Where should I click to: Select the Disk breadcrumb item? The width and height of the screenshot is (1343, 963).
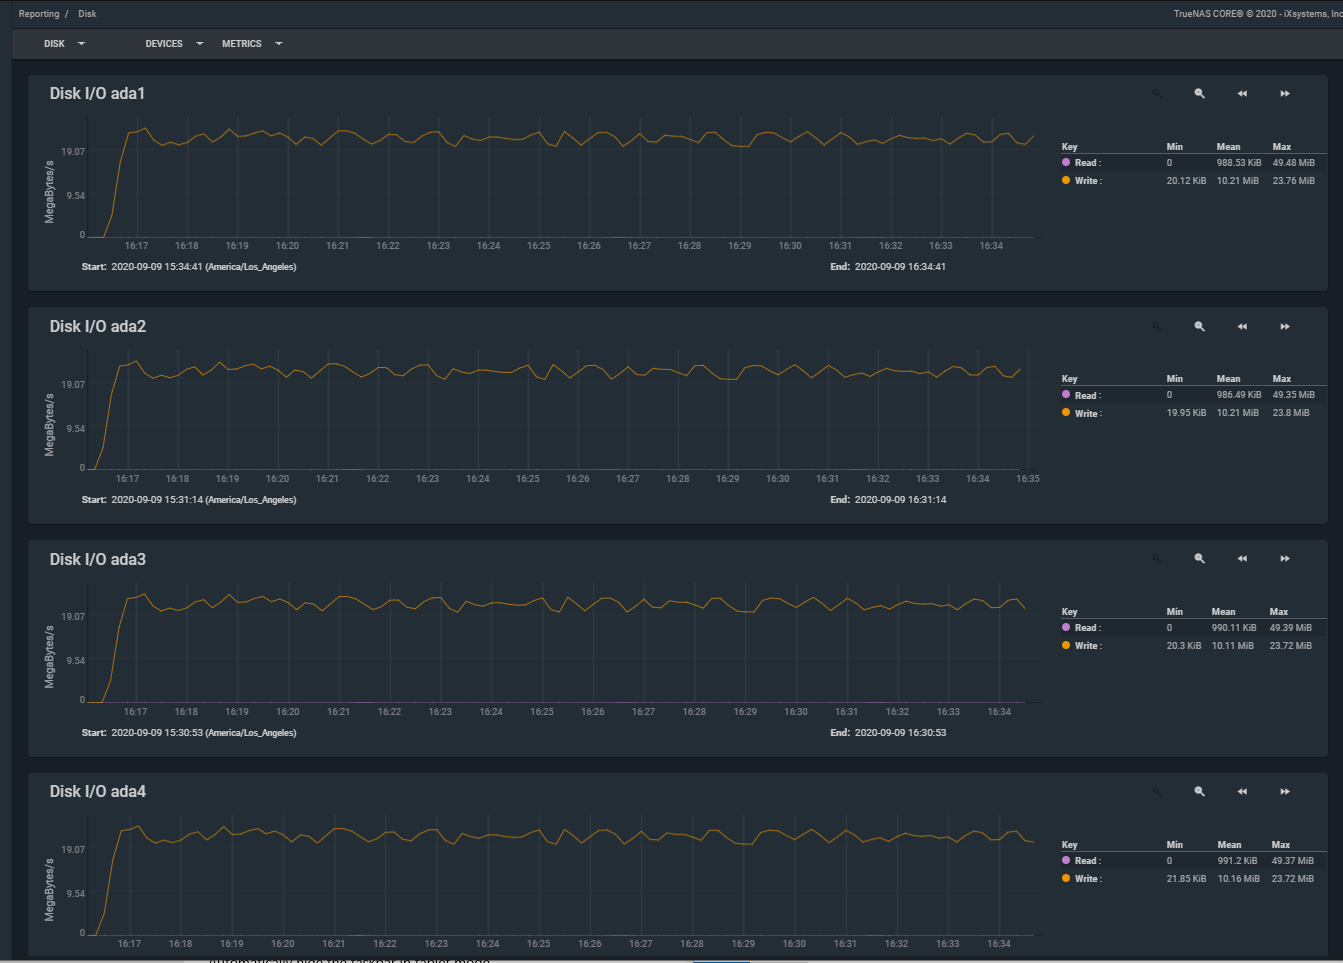tap(88, 14)
